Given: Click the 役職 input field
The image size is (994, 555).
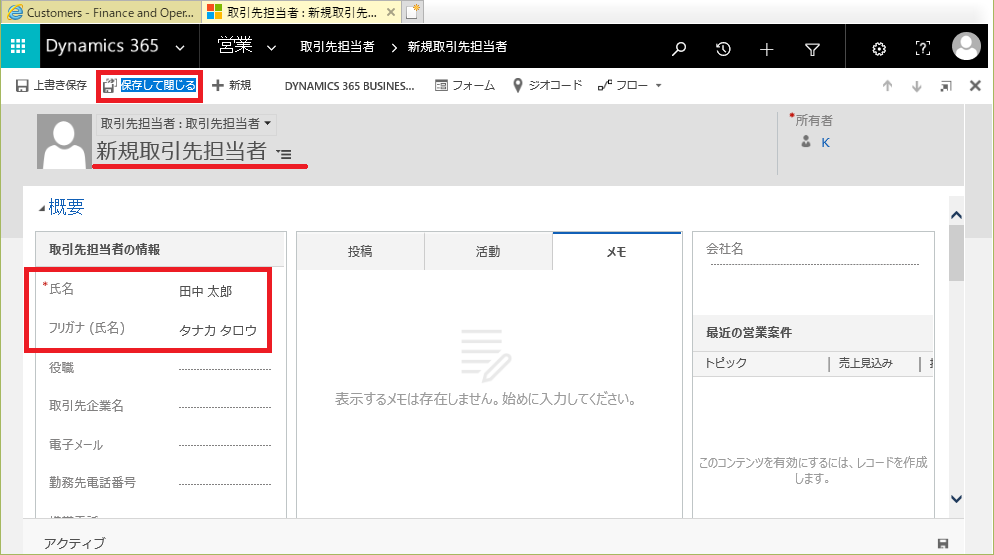Looking at the screenshot, I should (224, 368).
